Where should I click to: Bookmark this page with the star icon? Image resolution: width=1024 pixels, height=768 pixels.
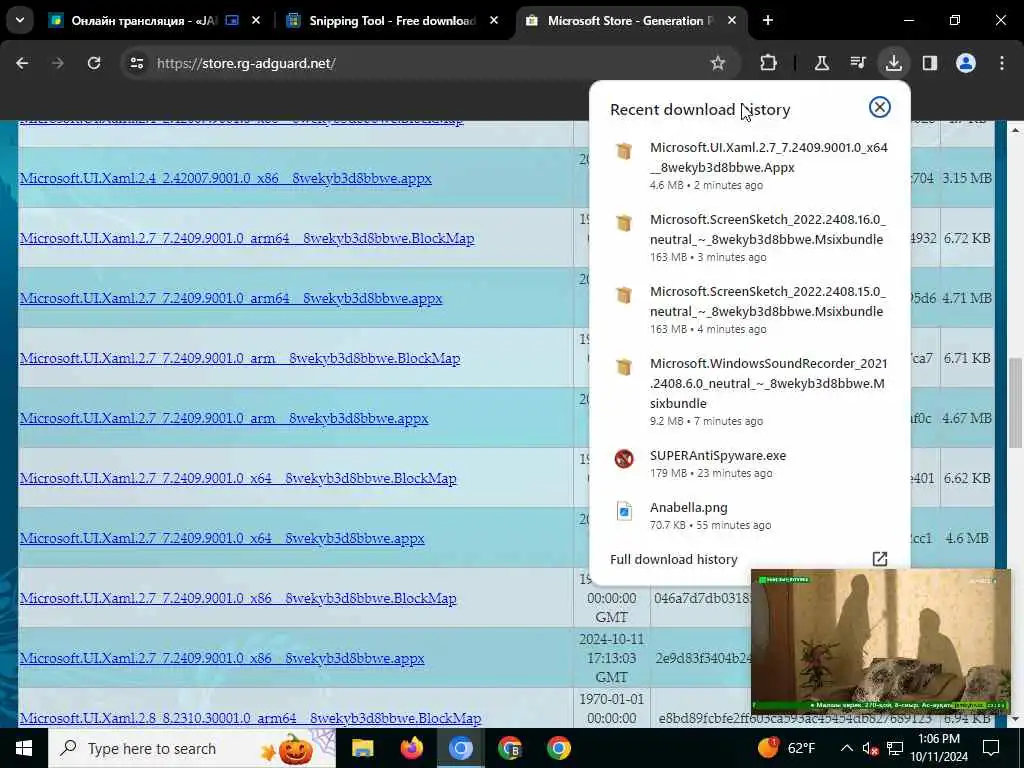point(718,63)
